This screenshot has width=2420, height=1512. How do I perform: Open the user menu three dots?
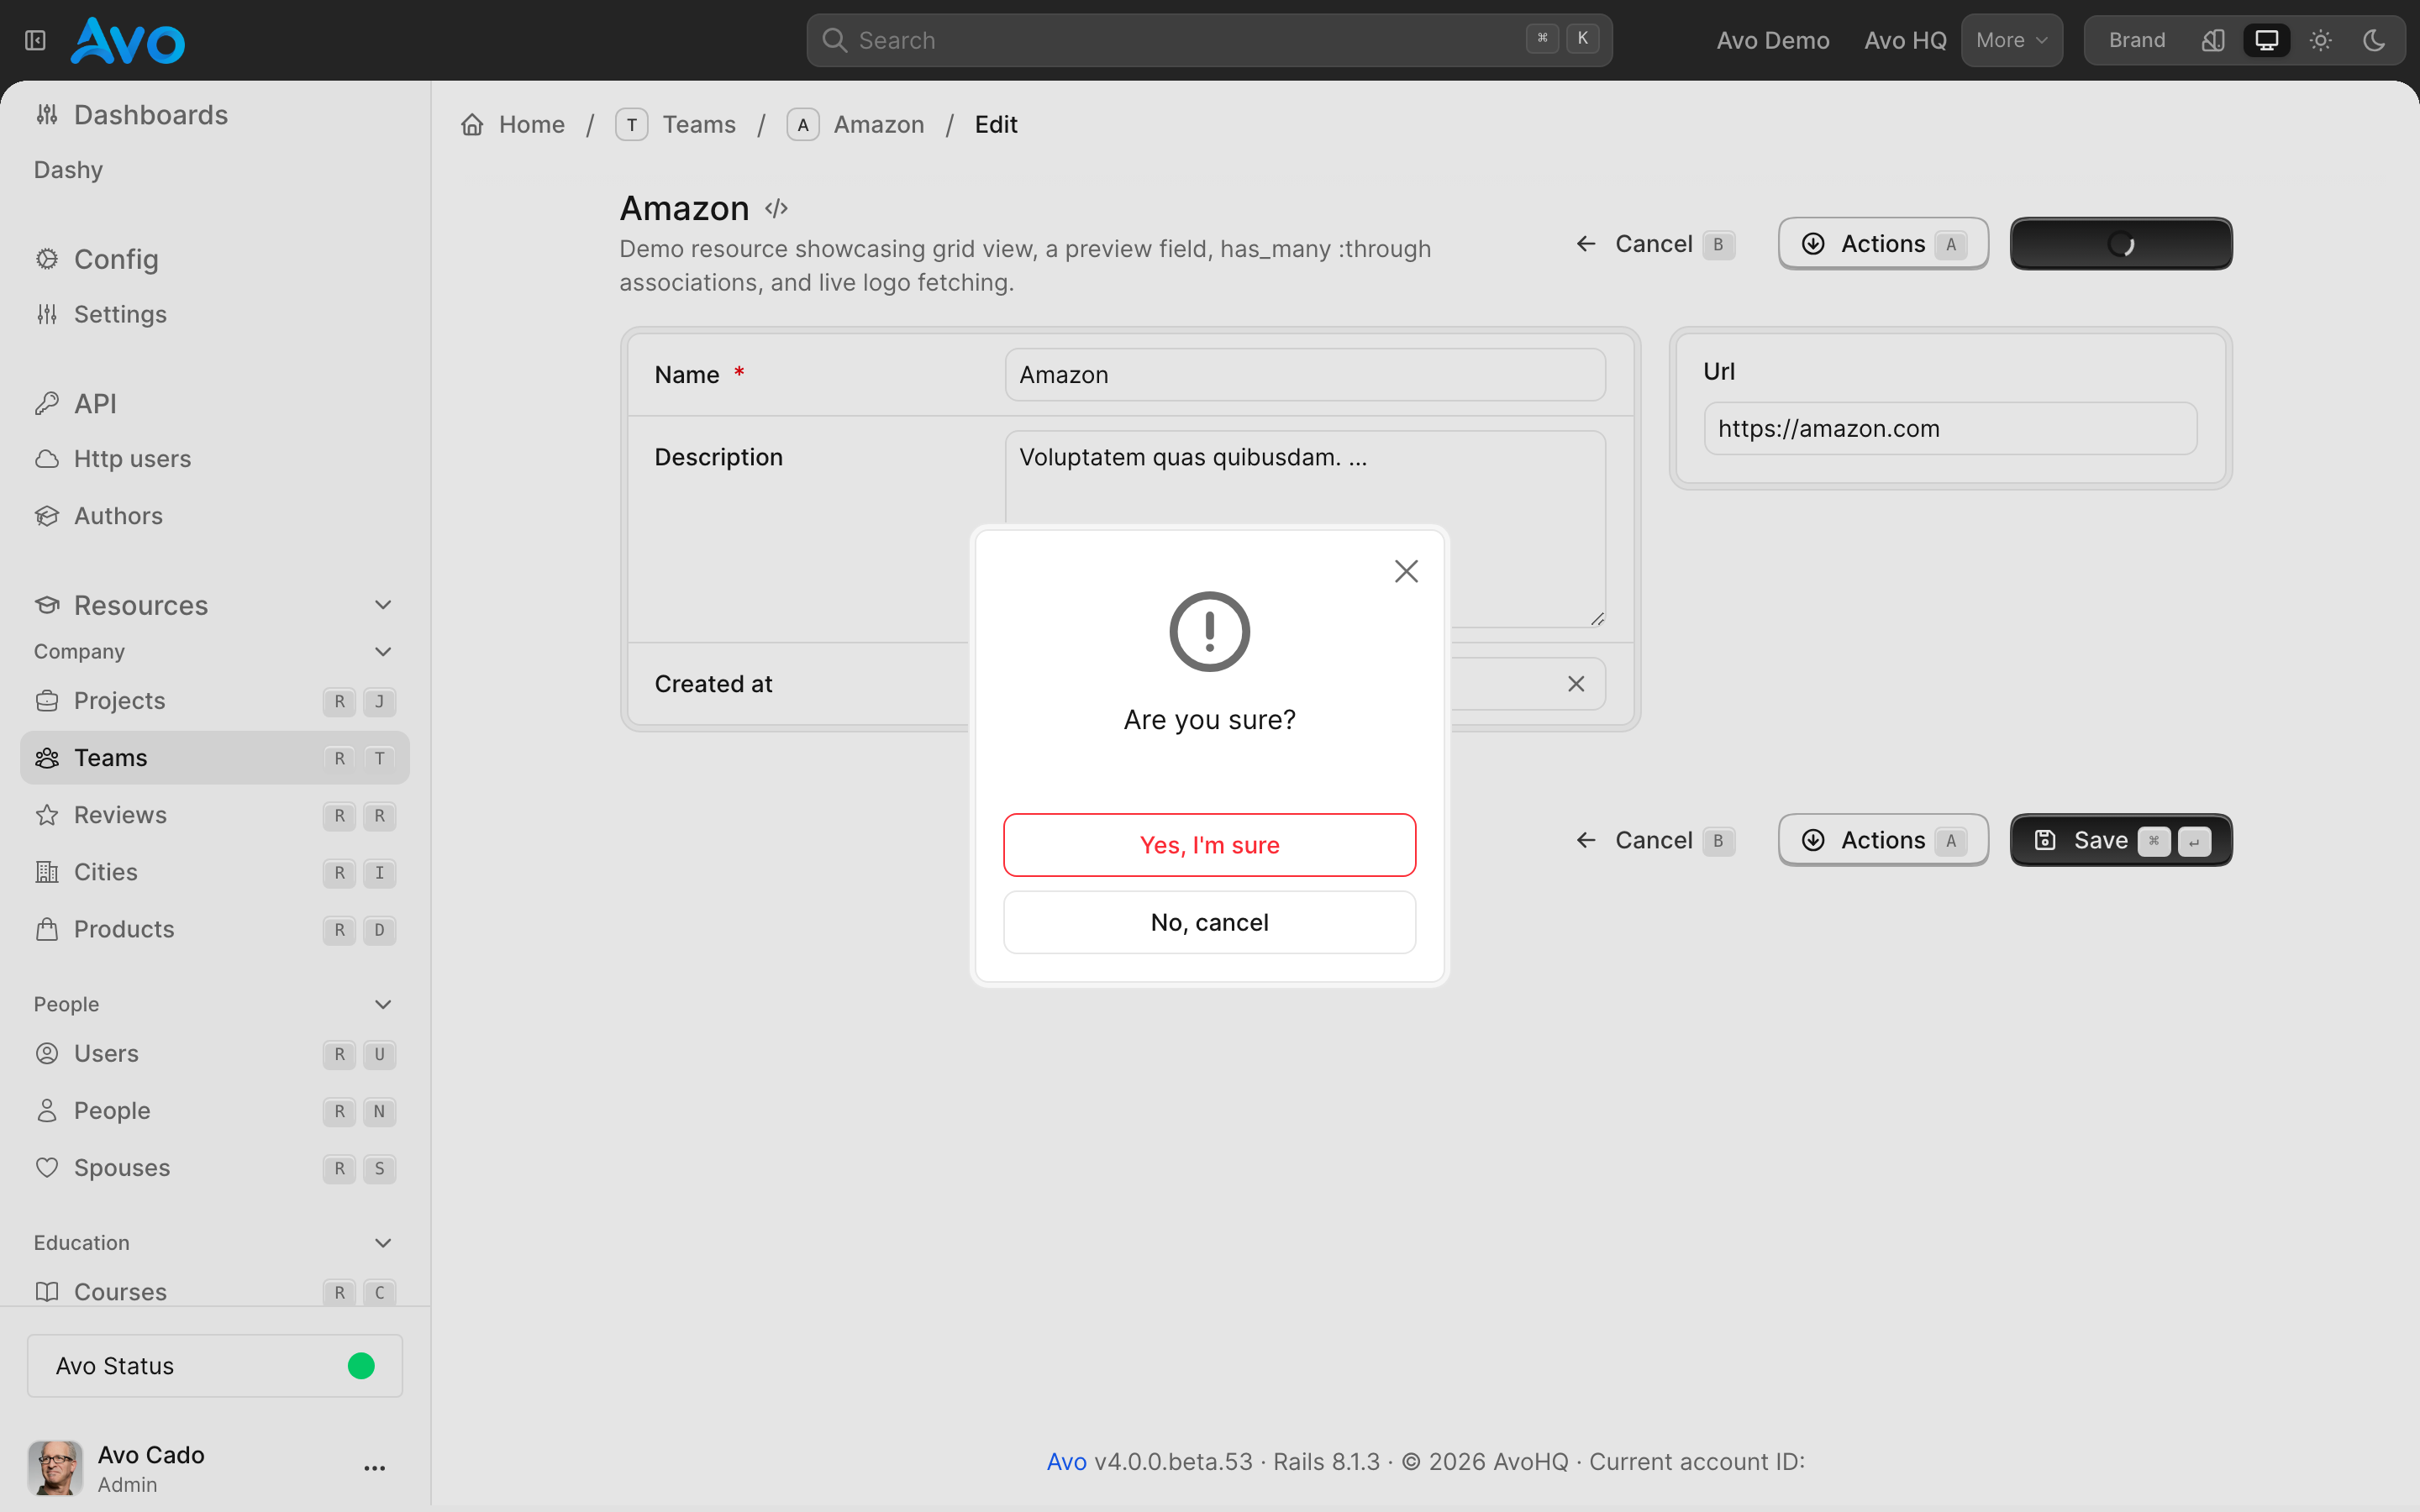click(374, 1468)
